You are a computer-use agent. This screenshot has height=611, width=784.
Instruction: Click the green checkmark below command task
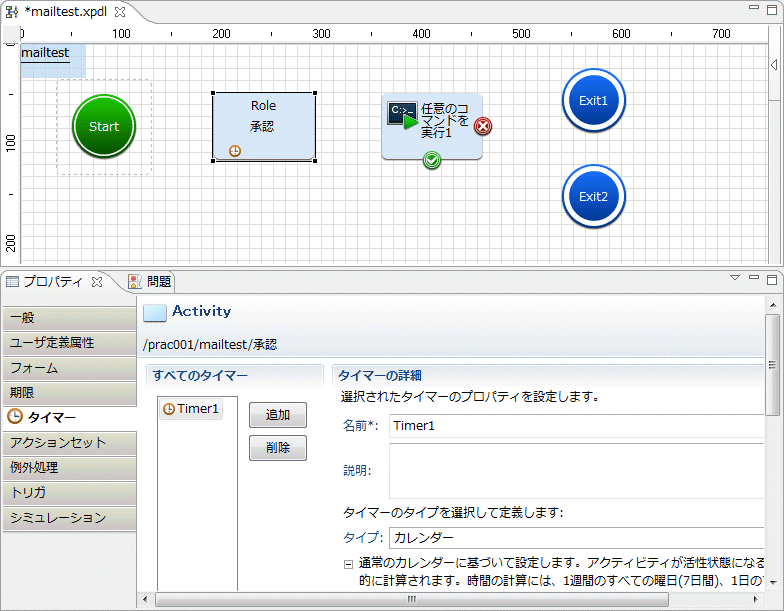pos(432,160)
